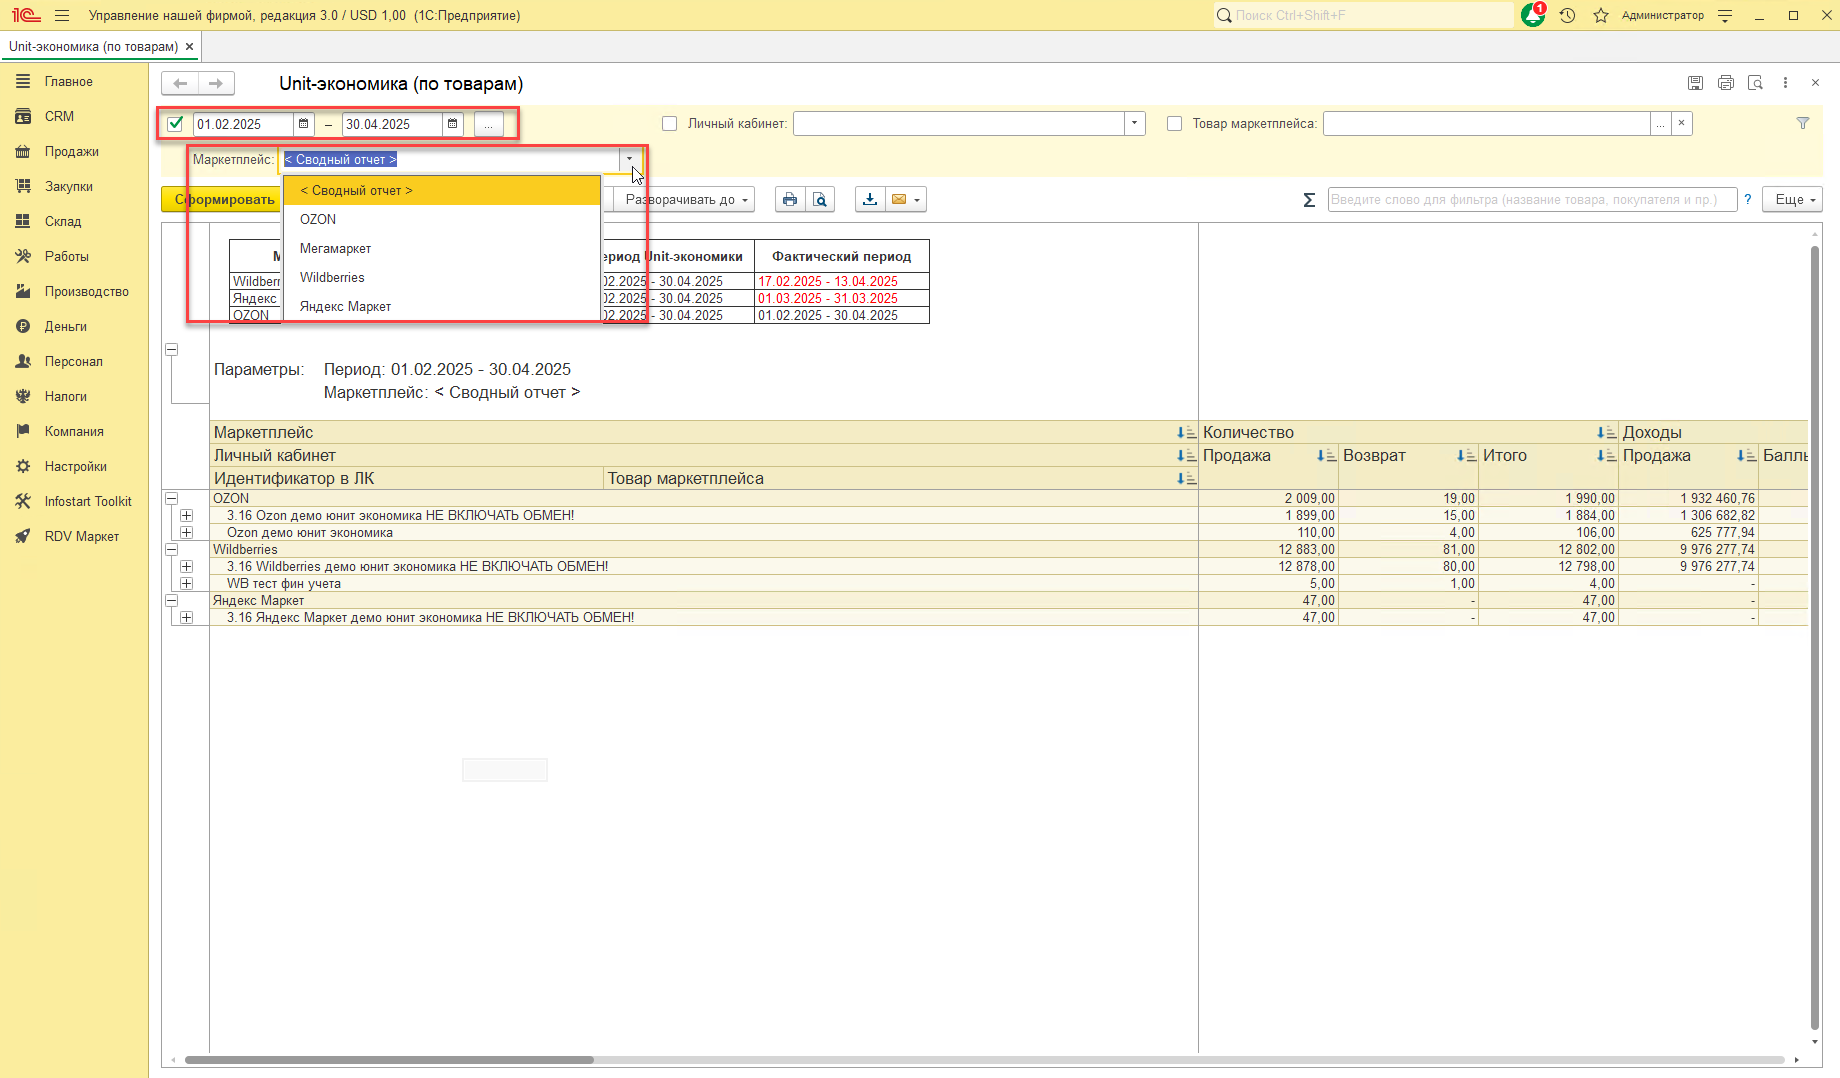
Task: Open the window settings lines icon
Action: click(1725, 15)
